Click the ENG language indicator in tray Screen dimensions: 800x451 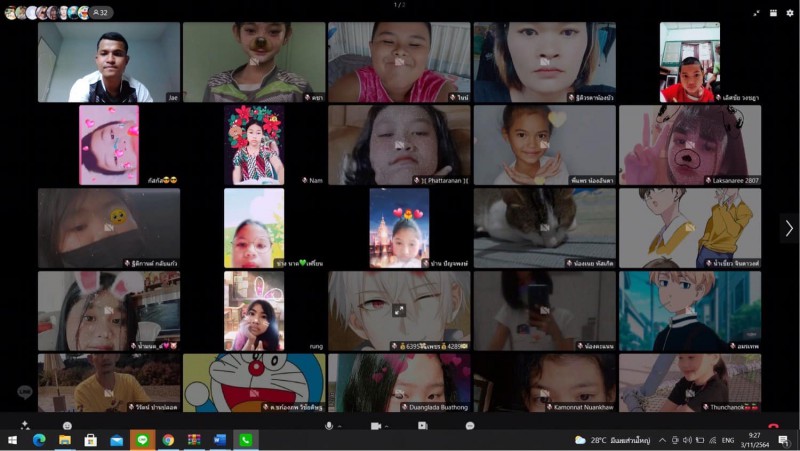click(728, 440)
